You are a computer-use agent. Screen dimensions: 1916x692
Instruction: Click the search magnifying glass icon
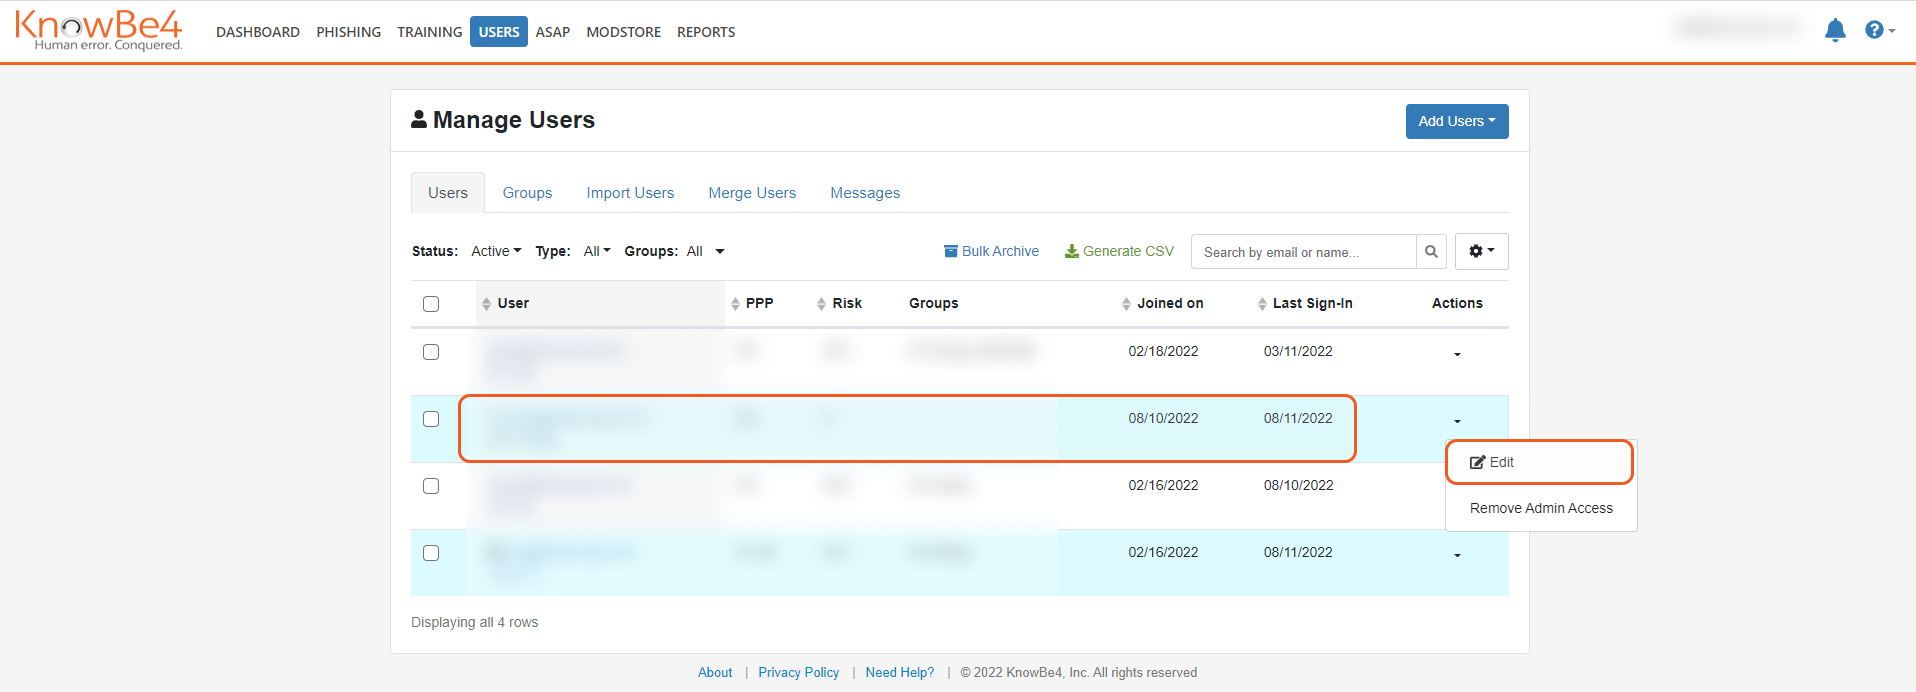1431,252
